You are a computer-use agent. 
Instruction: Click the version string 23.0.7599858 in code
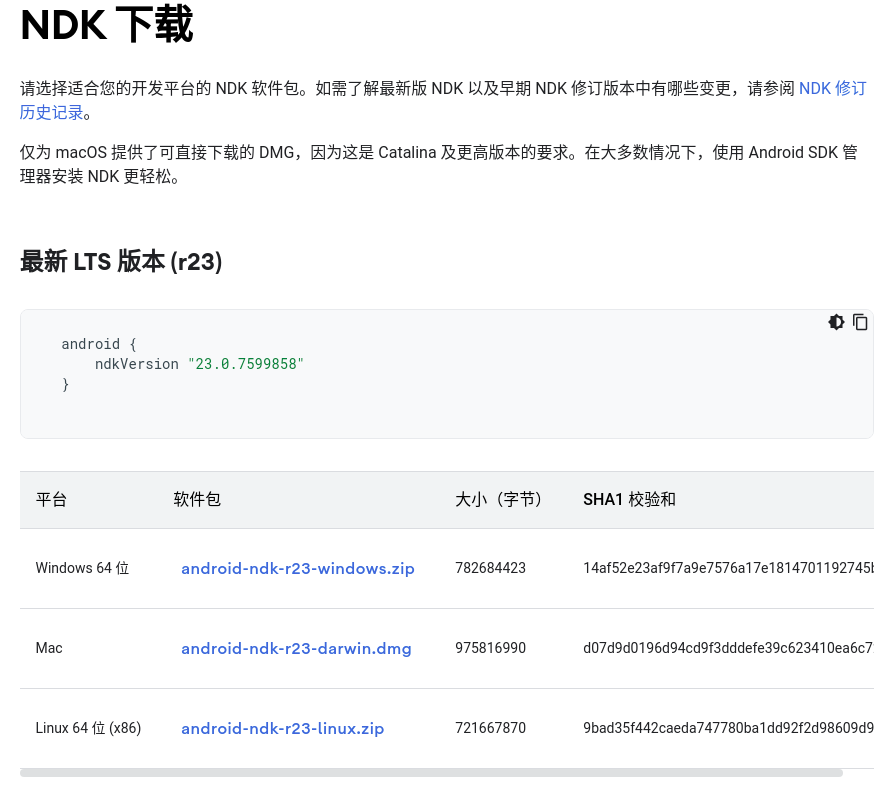coord(245,364)
